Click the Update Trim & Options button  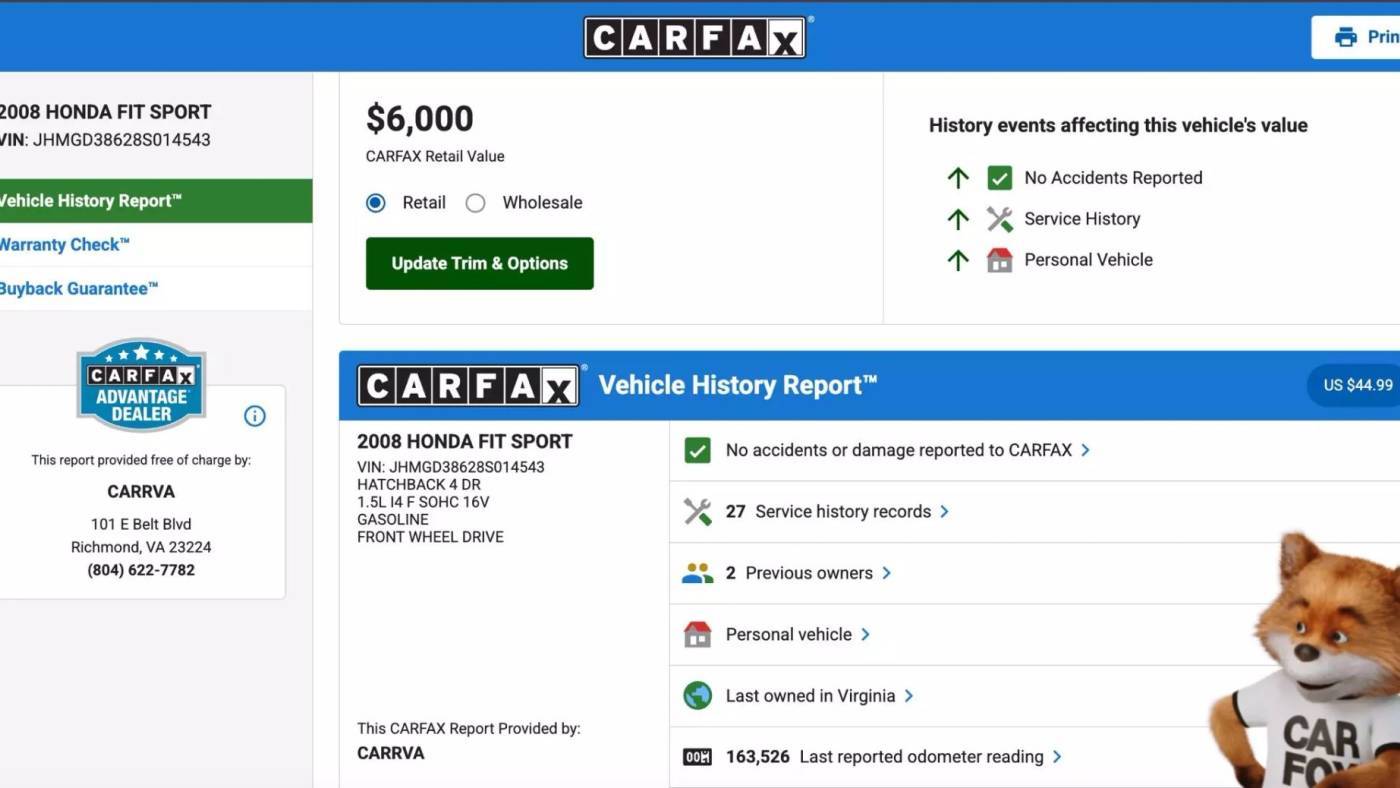click(480, 264)
